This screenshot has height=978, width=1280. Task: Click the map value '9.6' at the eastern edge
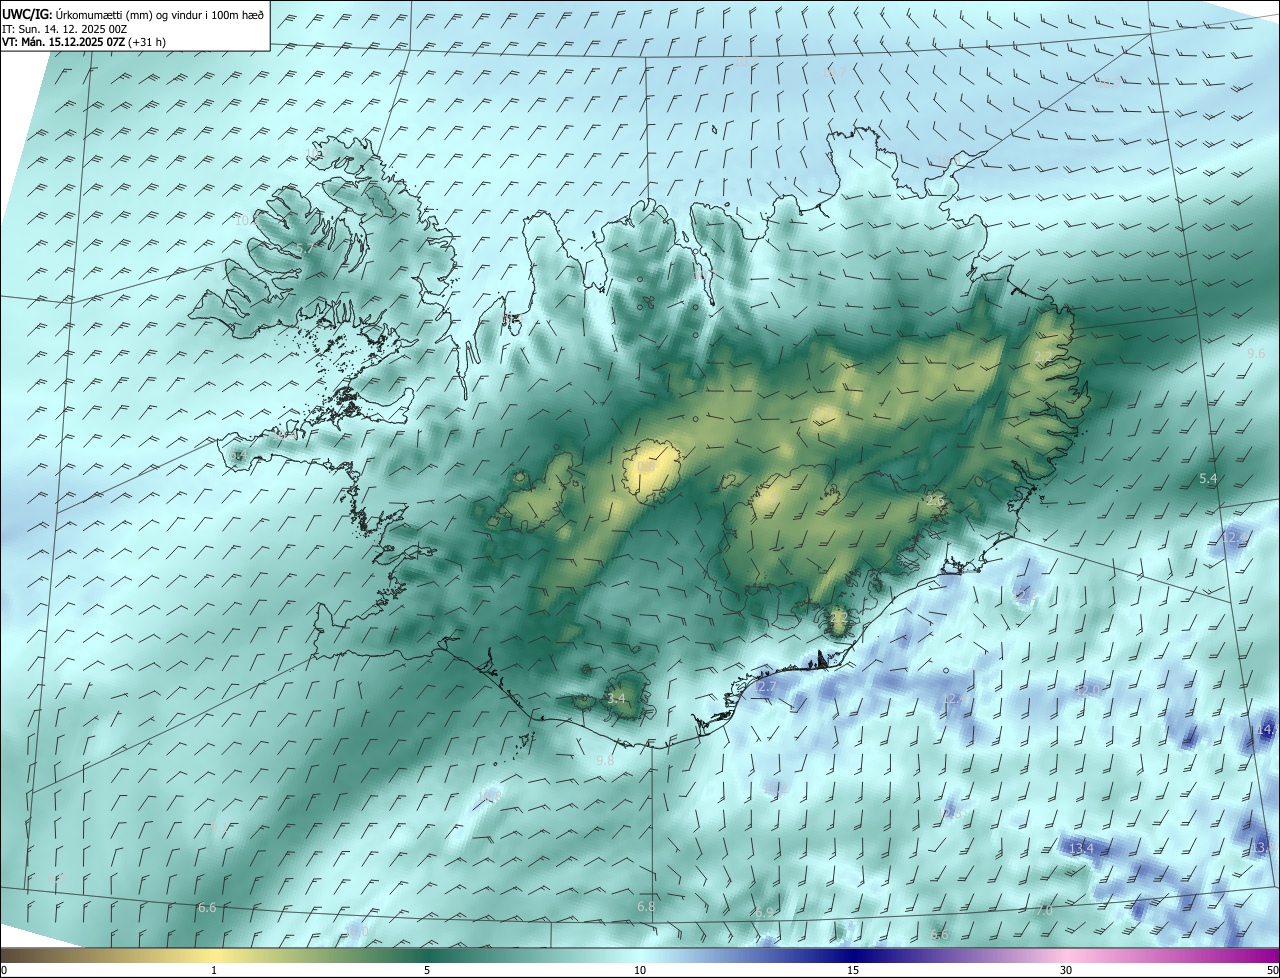pos(1256,353)
